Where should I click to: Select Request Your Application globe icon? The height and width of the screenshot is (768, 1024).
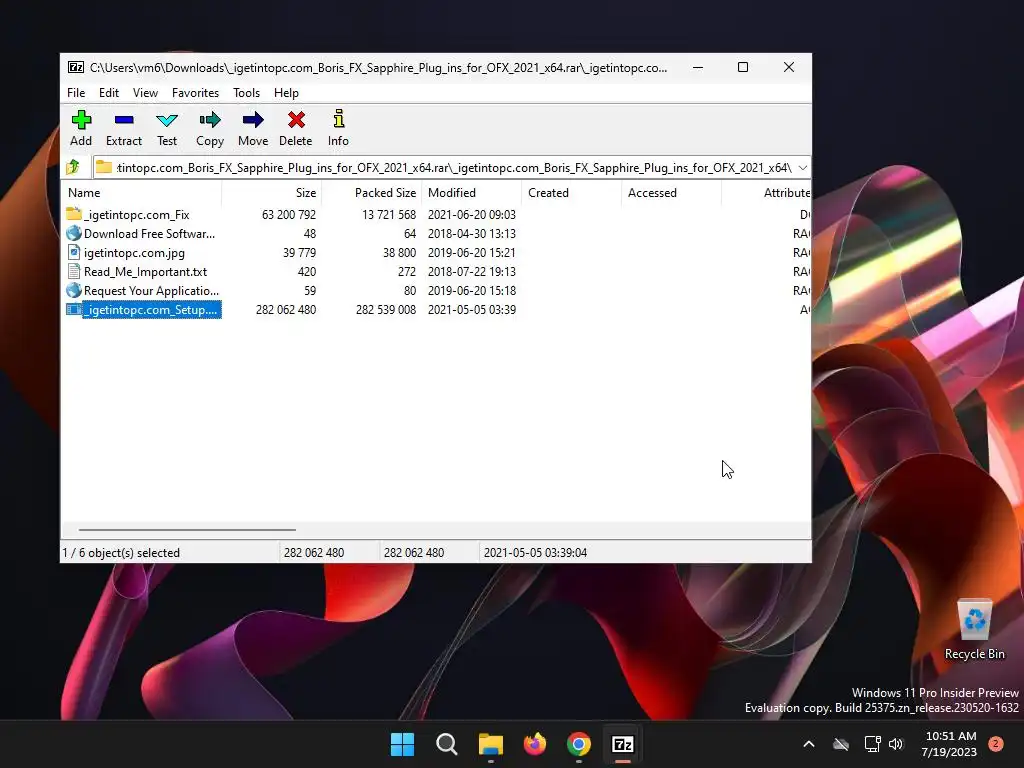click(74, 290)
